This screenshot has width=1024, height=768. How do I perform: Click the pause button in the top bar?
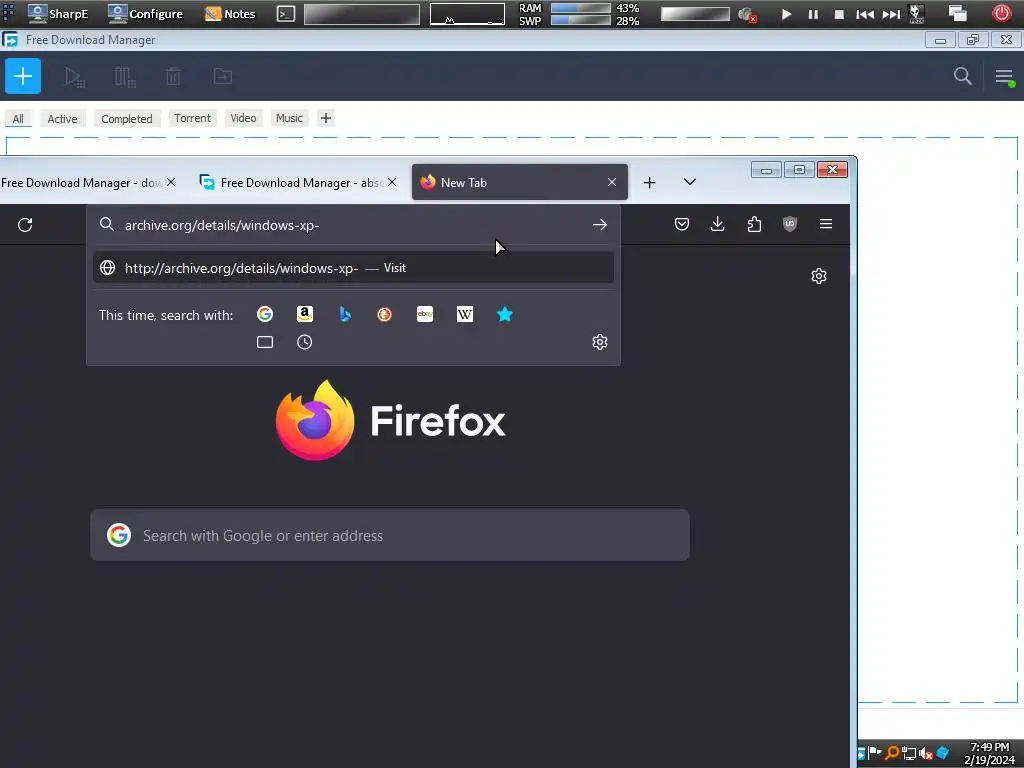(813, 14)
